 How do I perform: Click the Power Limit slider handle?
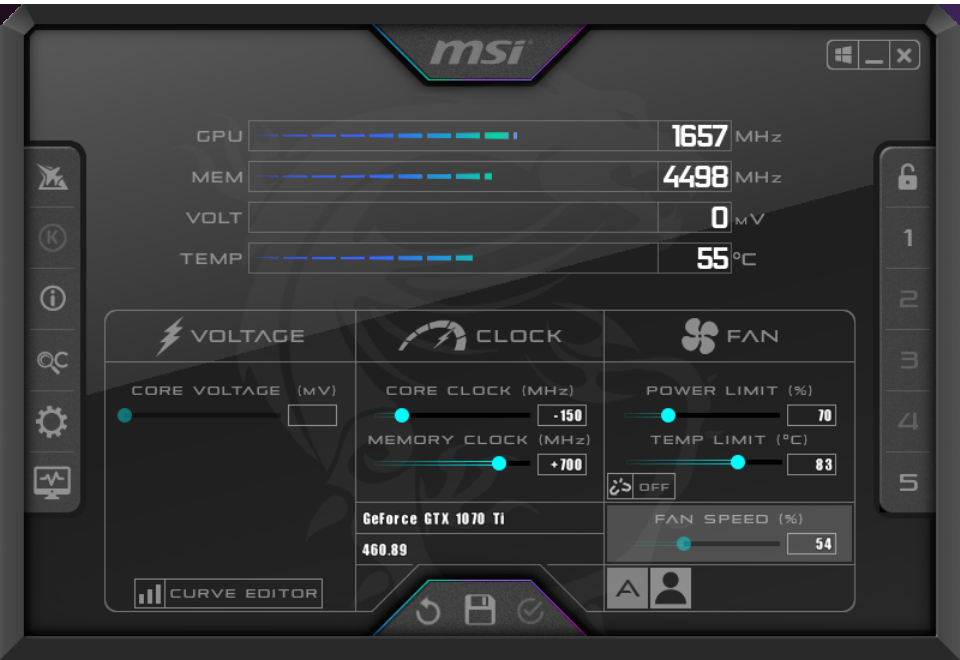pyautogui.click(x=668, y=416)
